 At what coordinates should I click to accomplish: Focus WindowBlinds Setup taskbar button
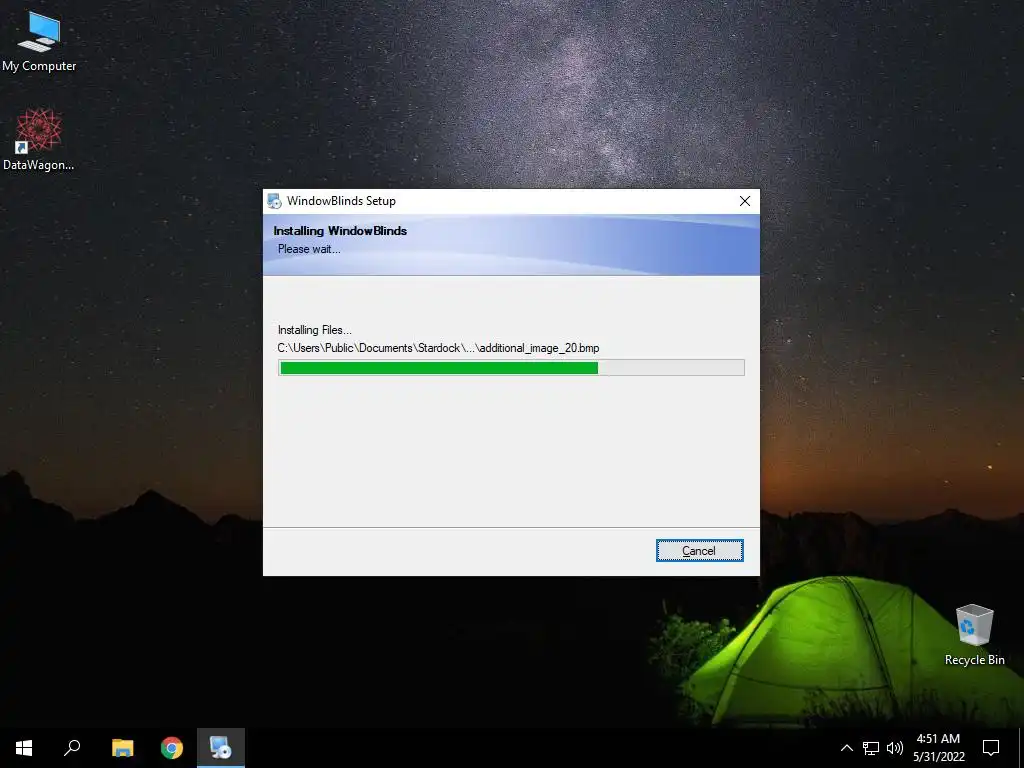coord(221,748)
